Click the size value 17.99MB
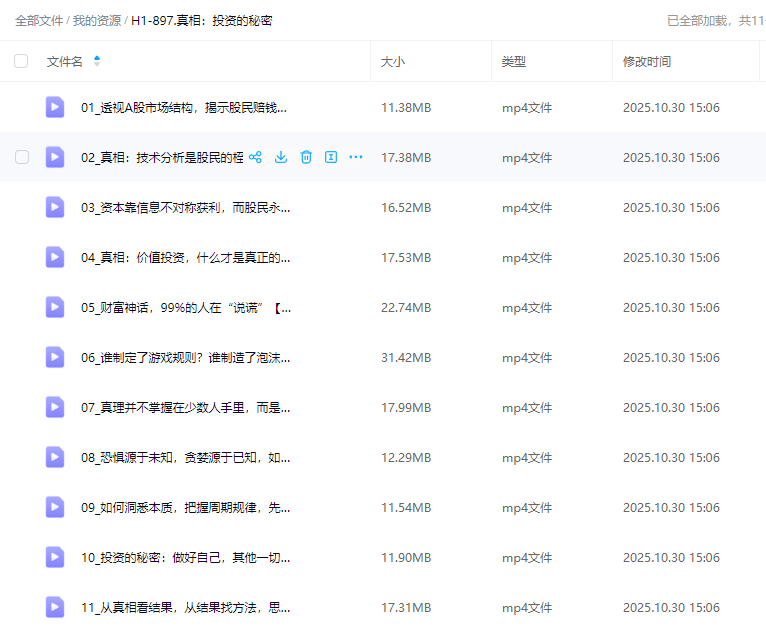The height and width of the screenshot is (640, 766). point(406,407)
